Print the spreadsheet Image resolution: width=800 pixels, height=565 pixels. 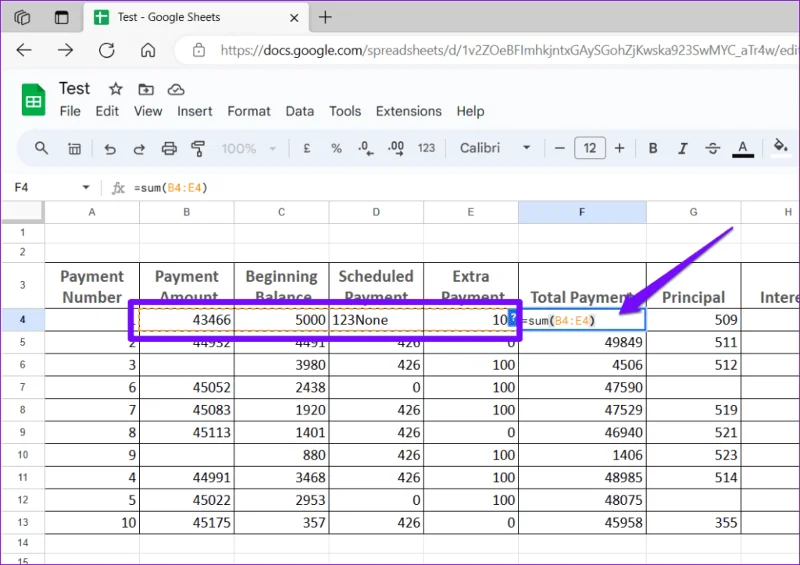(x=169, y=149)
